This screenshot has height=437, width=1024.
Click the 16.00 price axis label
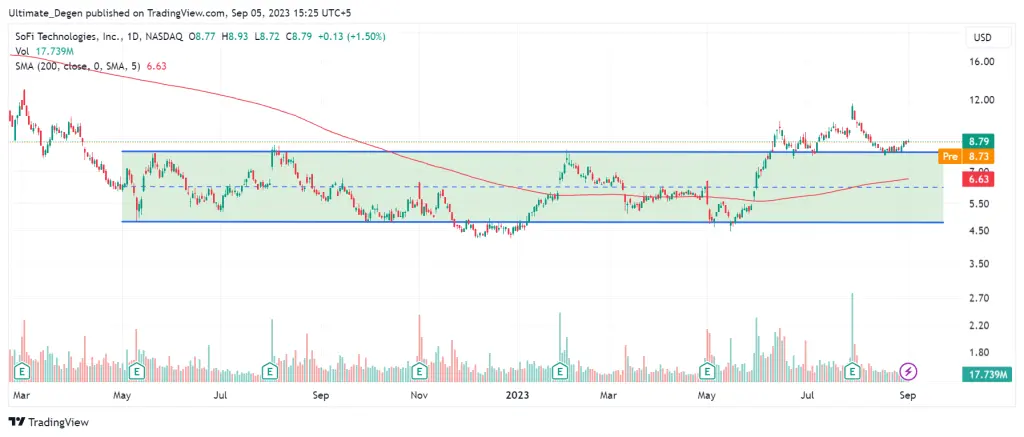983,61
